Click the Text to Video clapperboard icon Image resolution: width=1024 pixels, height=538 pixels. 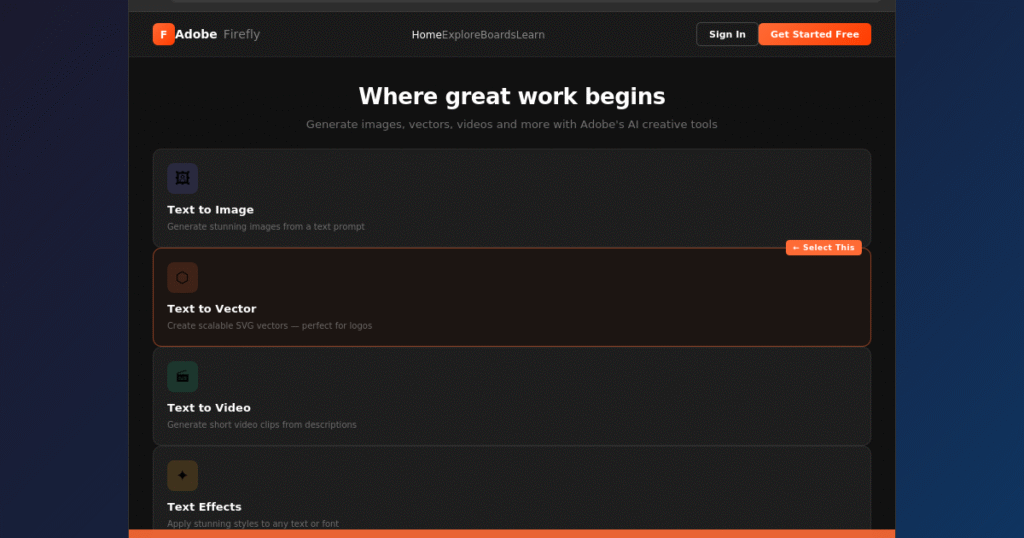[x=182, y=377]
